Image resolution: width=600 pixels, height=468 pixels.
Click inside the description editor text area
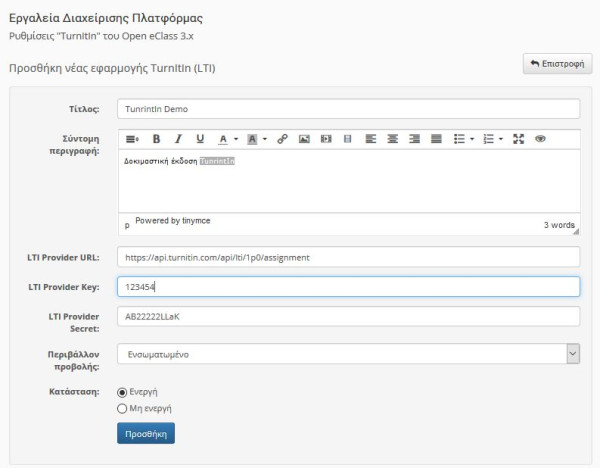pos(349,181)
